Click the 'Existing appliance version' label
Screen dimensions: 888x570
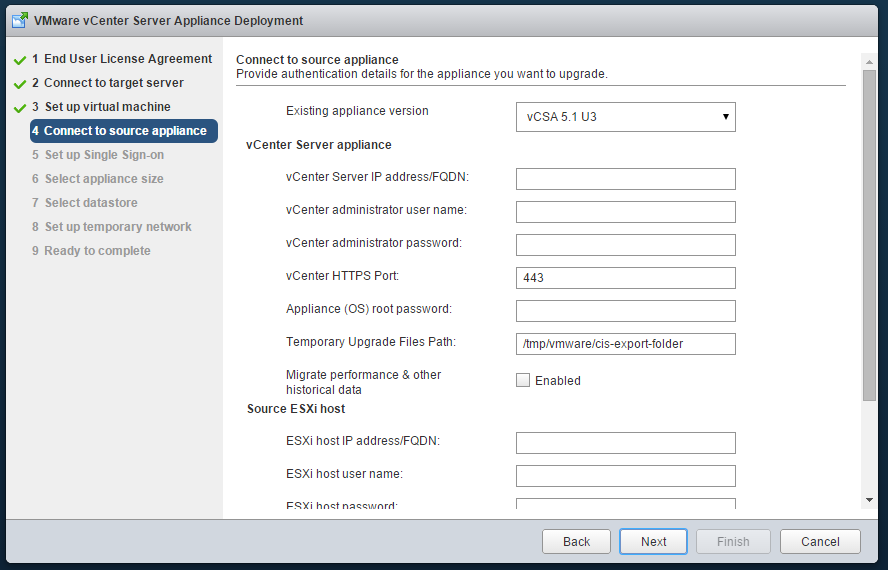[x=357, y=110]
